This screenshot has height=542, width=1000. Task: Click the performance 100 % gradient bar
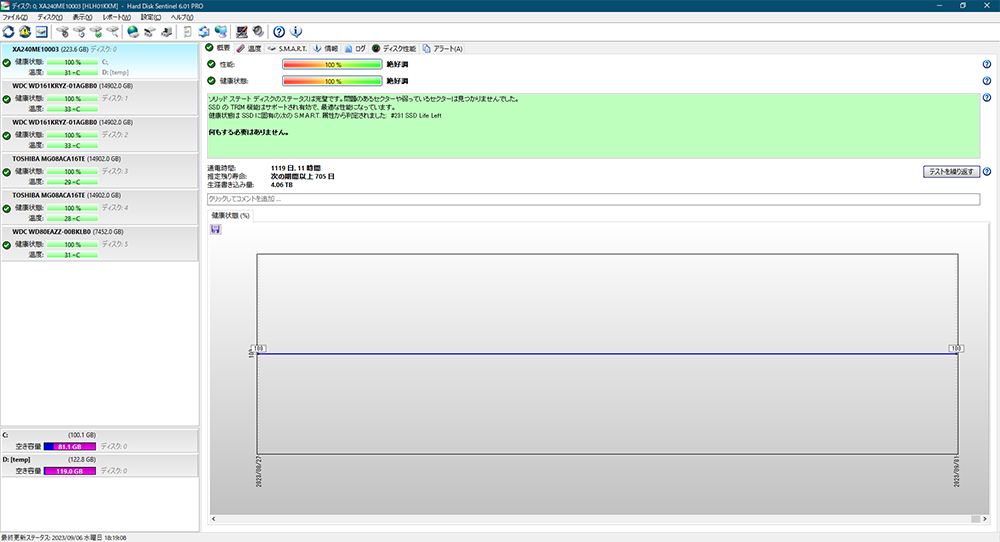[332, 64]
